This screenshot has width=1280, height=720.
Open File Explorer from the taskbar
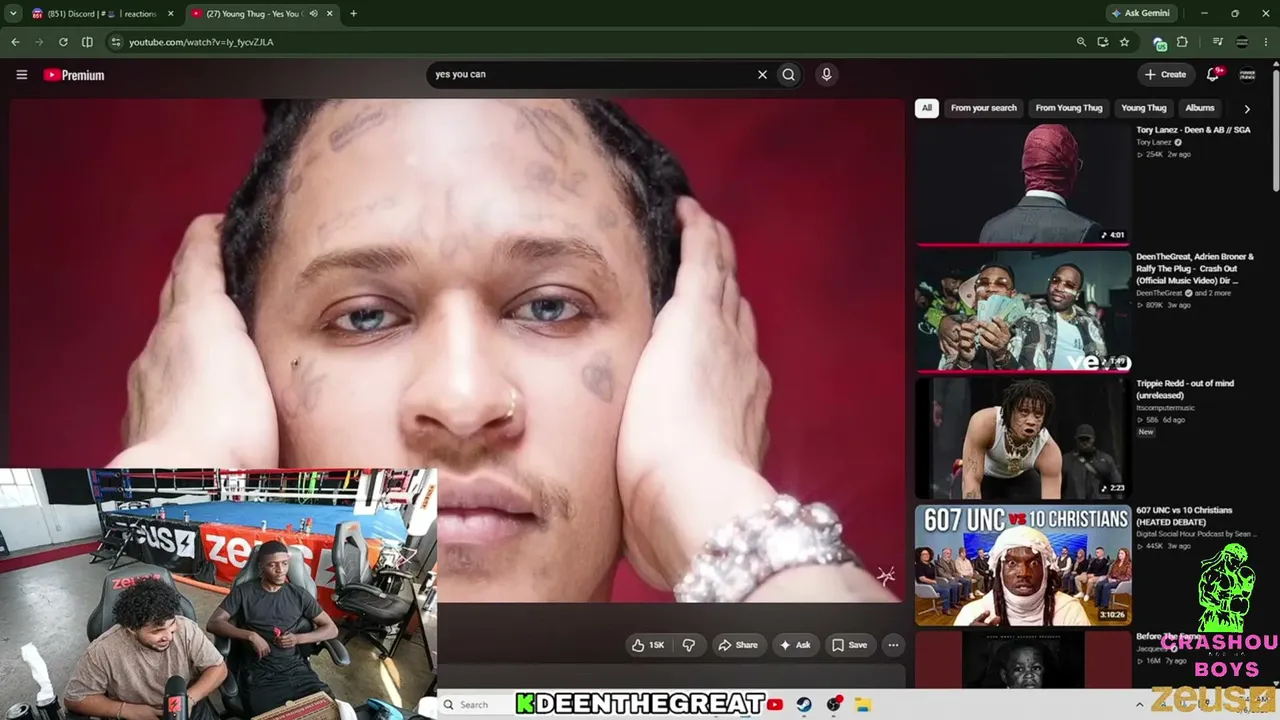(862, 704)
